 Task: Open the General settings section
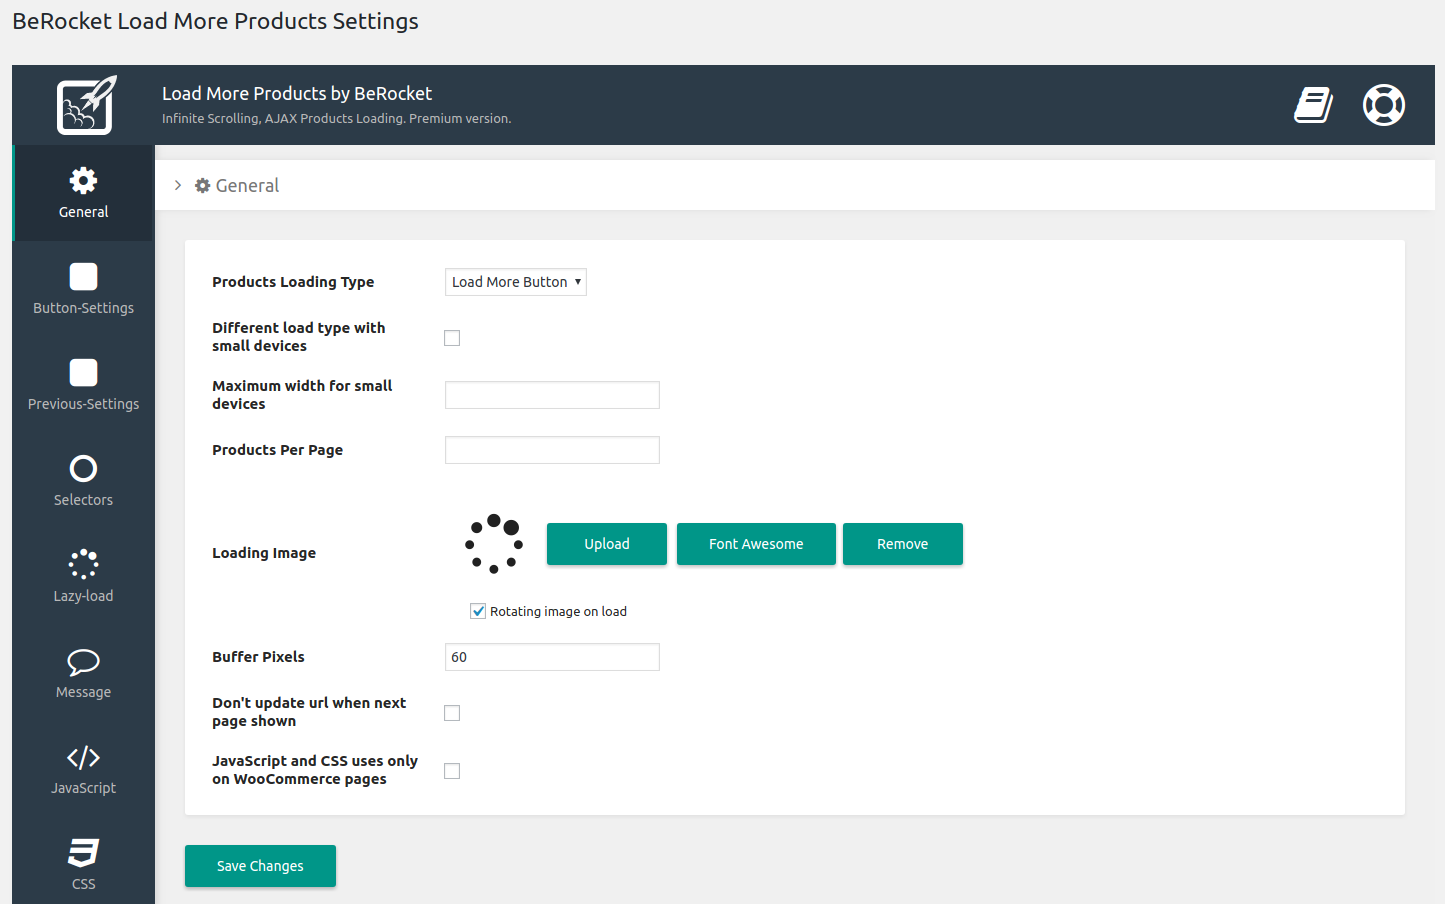point(83,193)
